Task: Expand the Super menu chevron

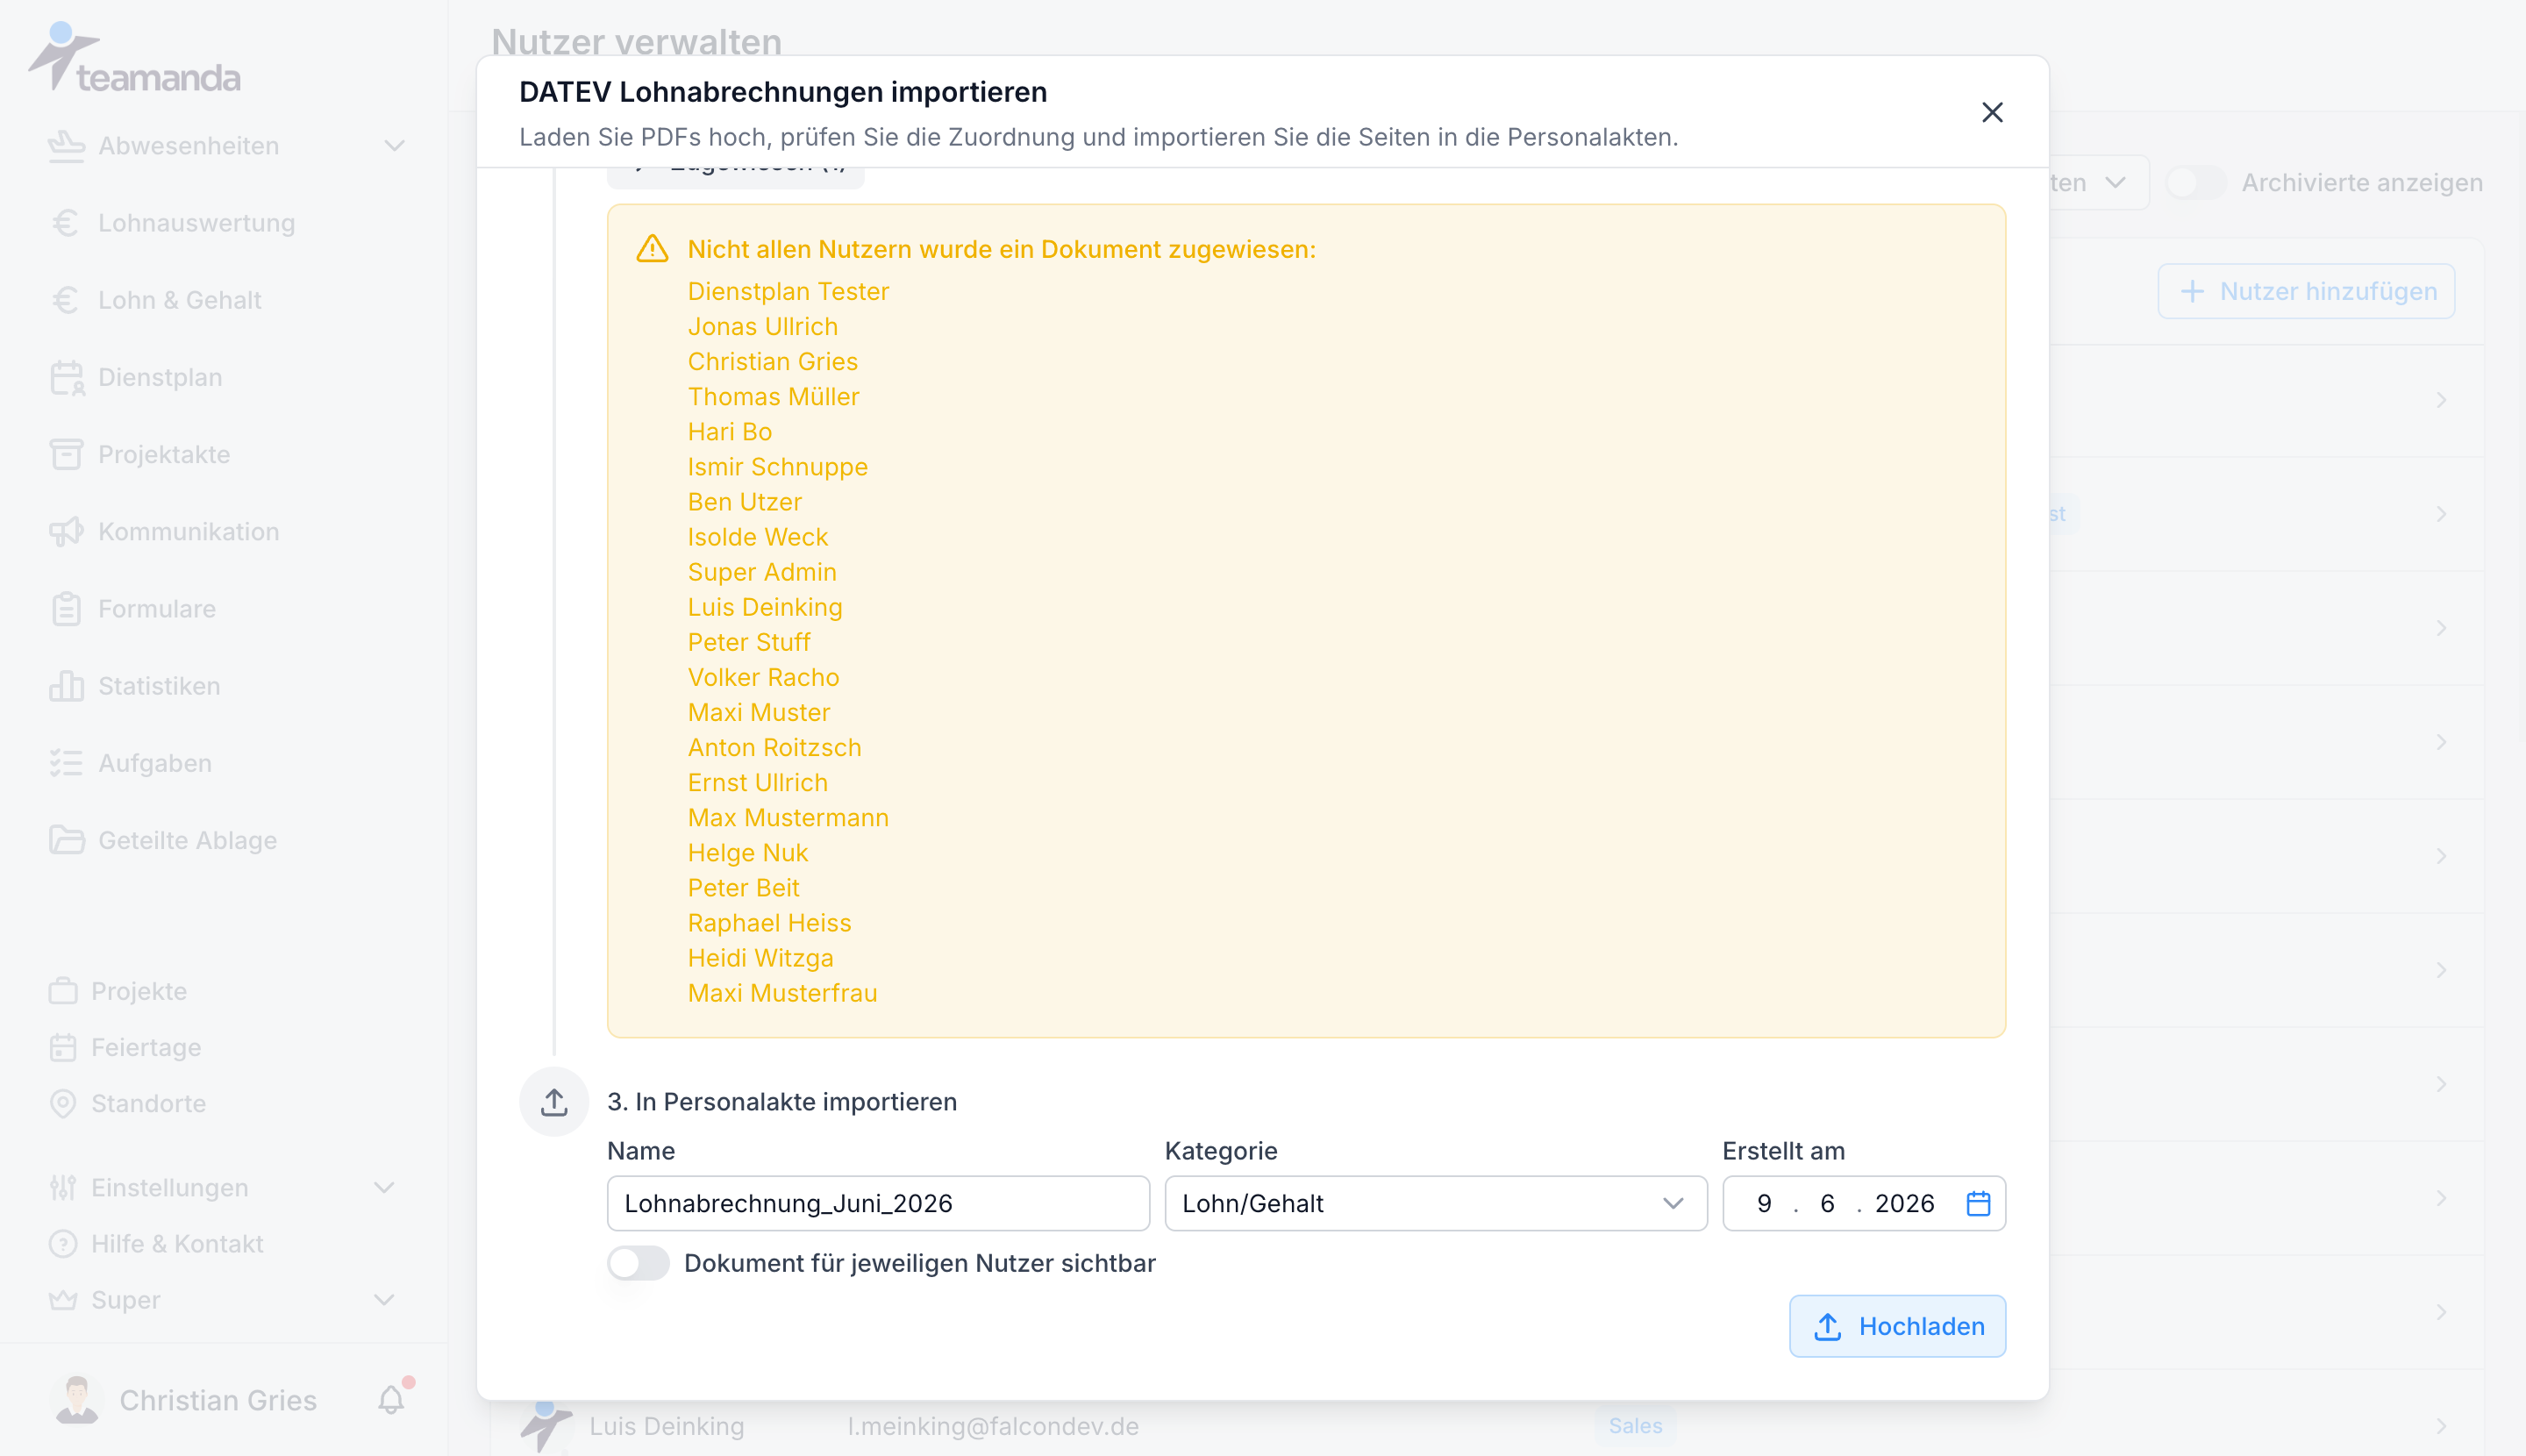Action: [x=384, y=1300]
